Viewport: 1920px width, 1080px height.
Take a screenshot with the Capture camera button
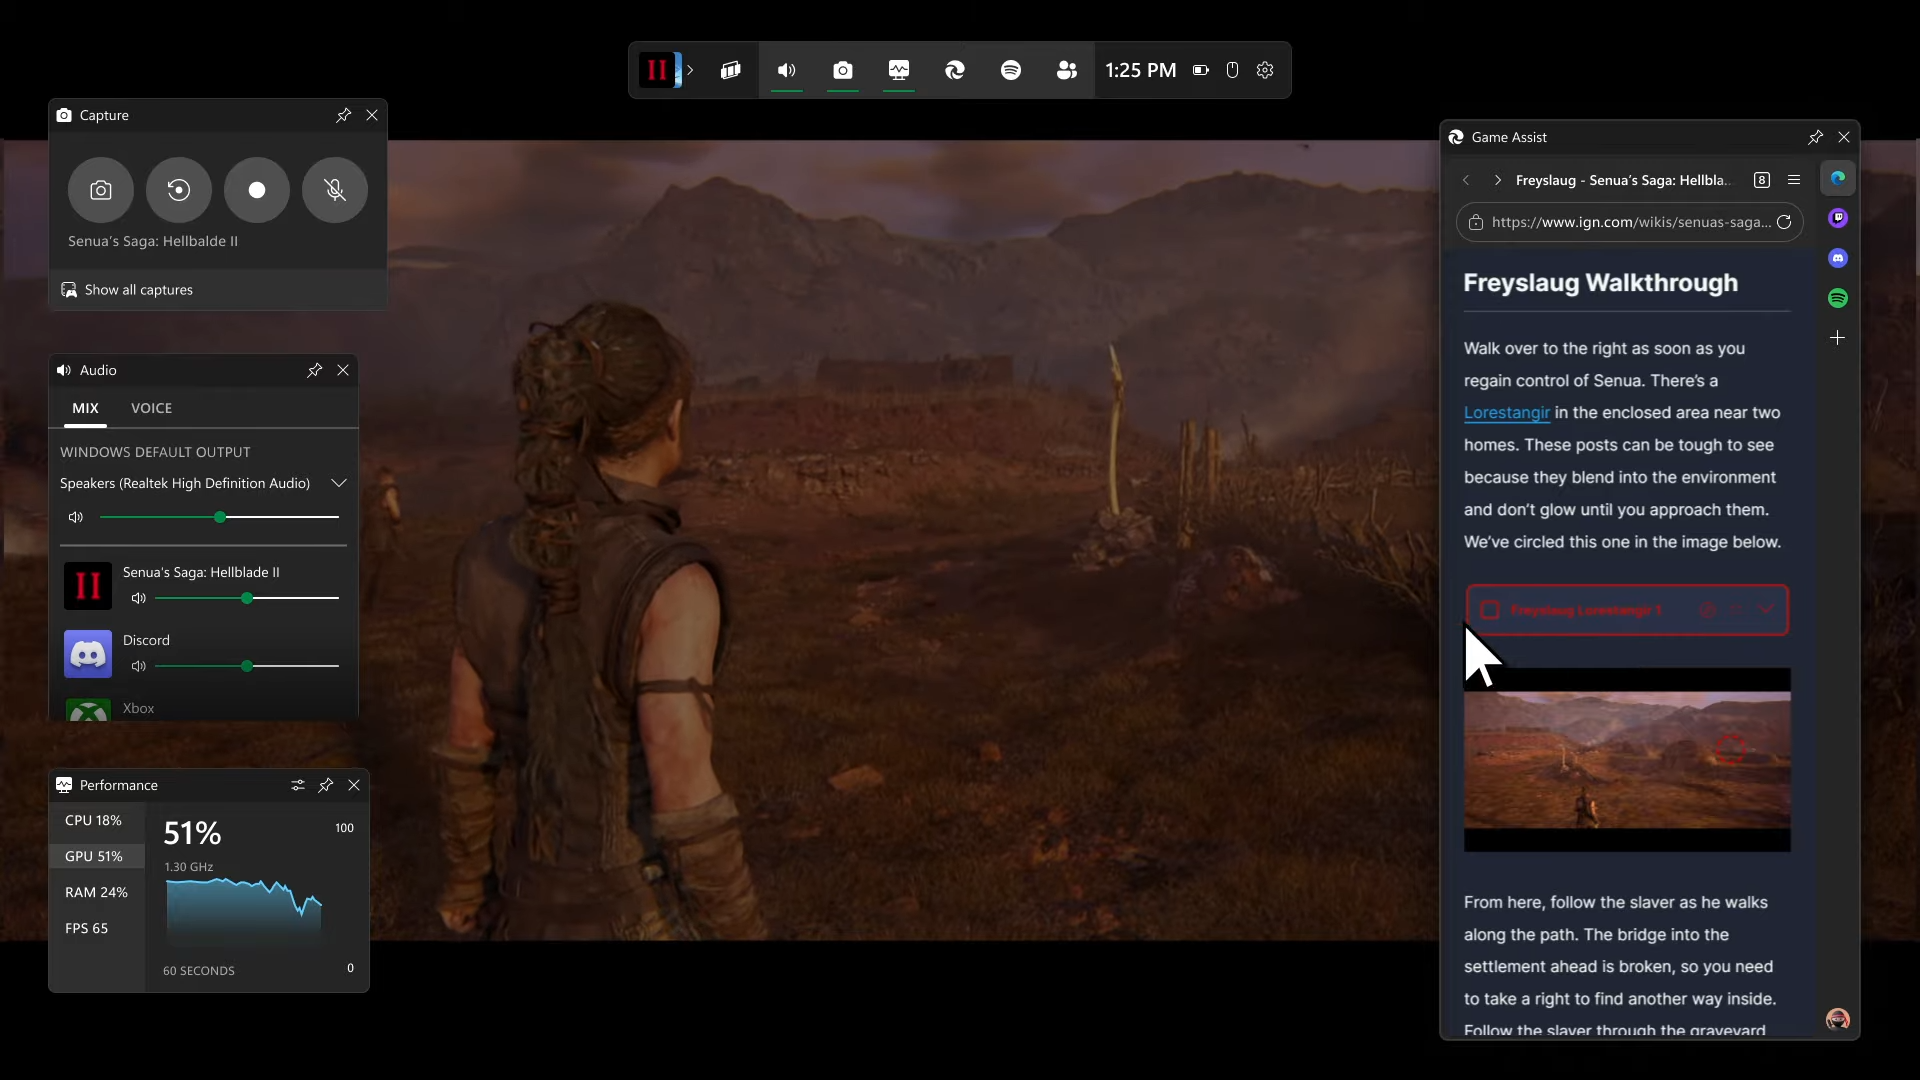pyautogui.click(x=100, y=190)
